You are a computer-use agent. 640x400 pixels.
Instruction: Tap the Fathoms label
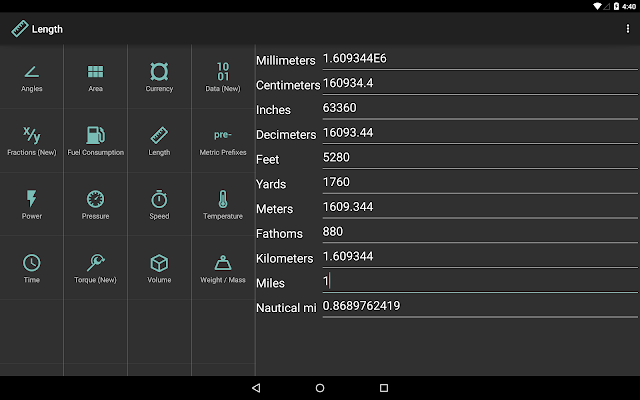click(280, 233)
